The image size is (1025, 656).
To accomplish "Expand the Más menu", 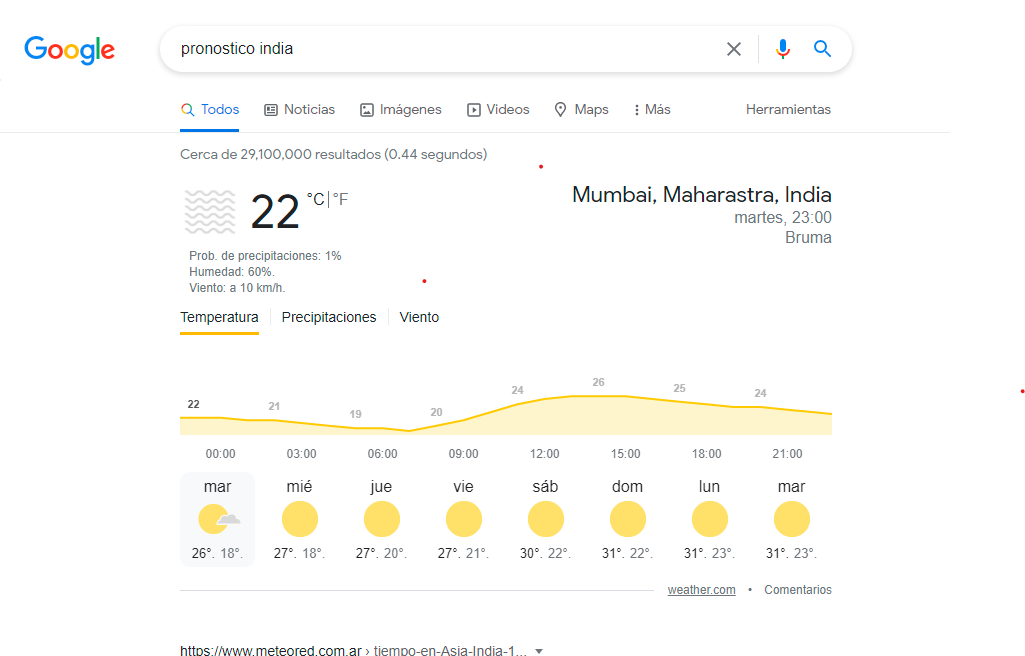I will (x=652, y=110).
